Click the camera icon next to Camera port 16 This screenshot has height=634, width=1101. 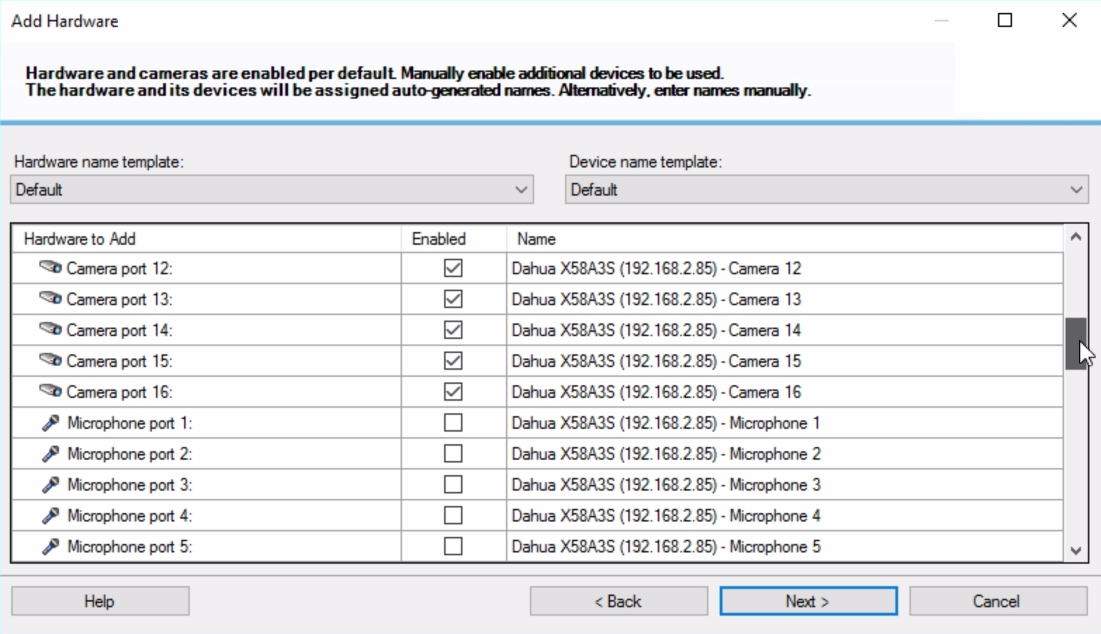click(x=50, y=392)
